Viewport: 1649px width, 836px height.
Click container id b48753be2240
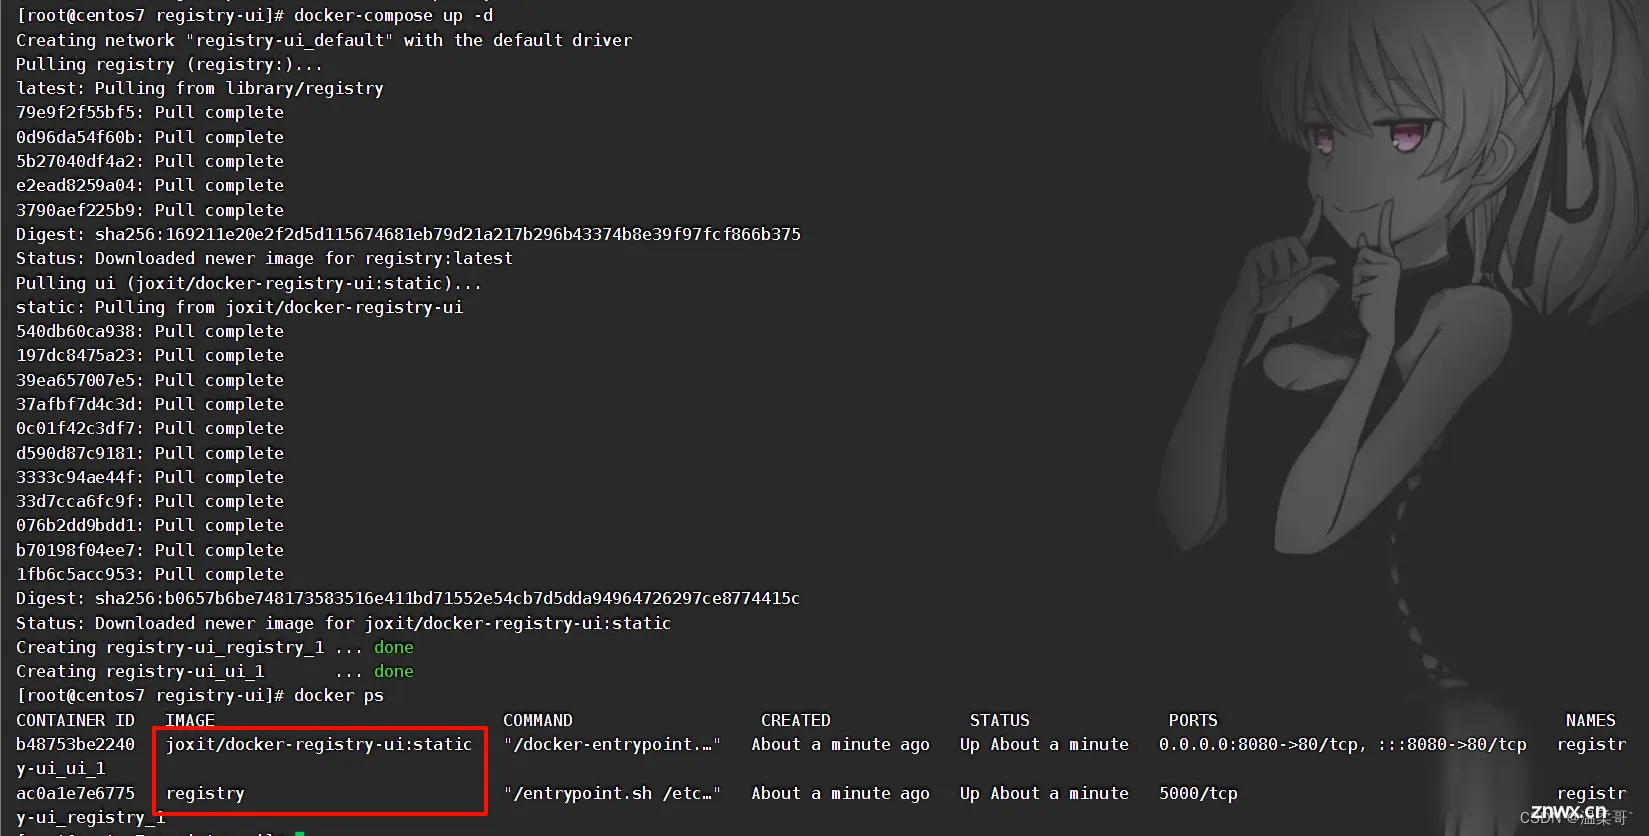pos(75,744)
